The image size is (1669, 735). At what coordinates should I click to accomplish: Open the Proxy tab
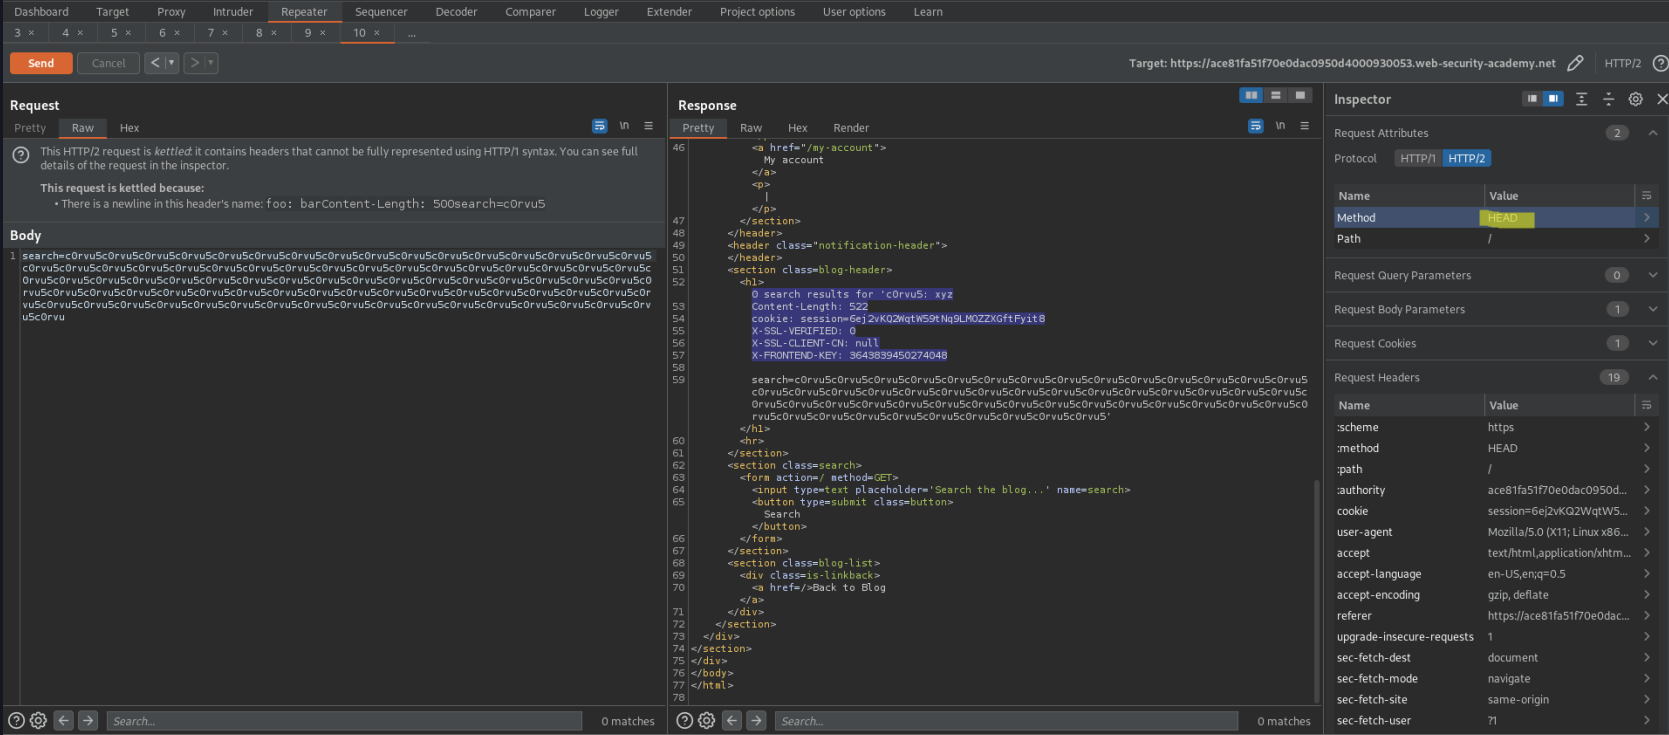pos(171,12)
